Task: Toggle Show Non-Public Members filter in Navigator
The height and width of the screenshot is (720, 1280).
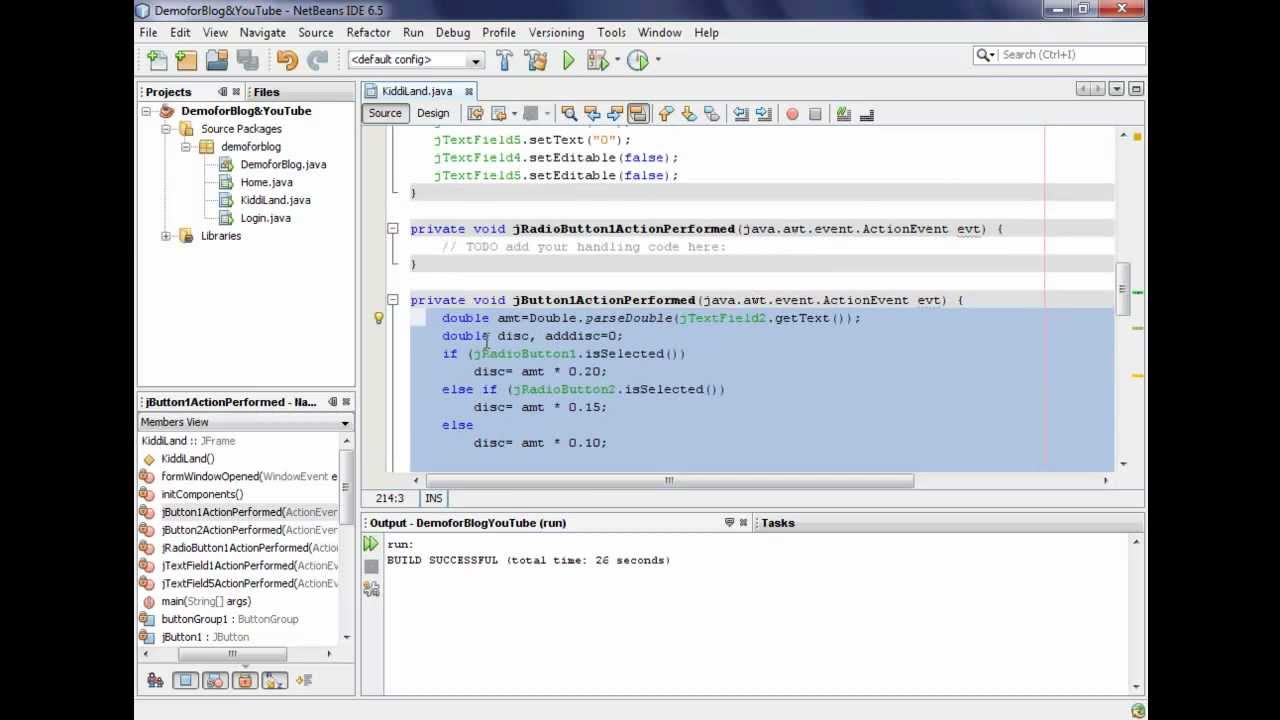Action: pyautogui.click(x=245, y=680)
